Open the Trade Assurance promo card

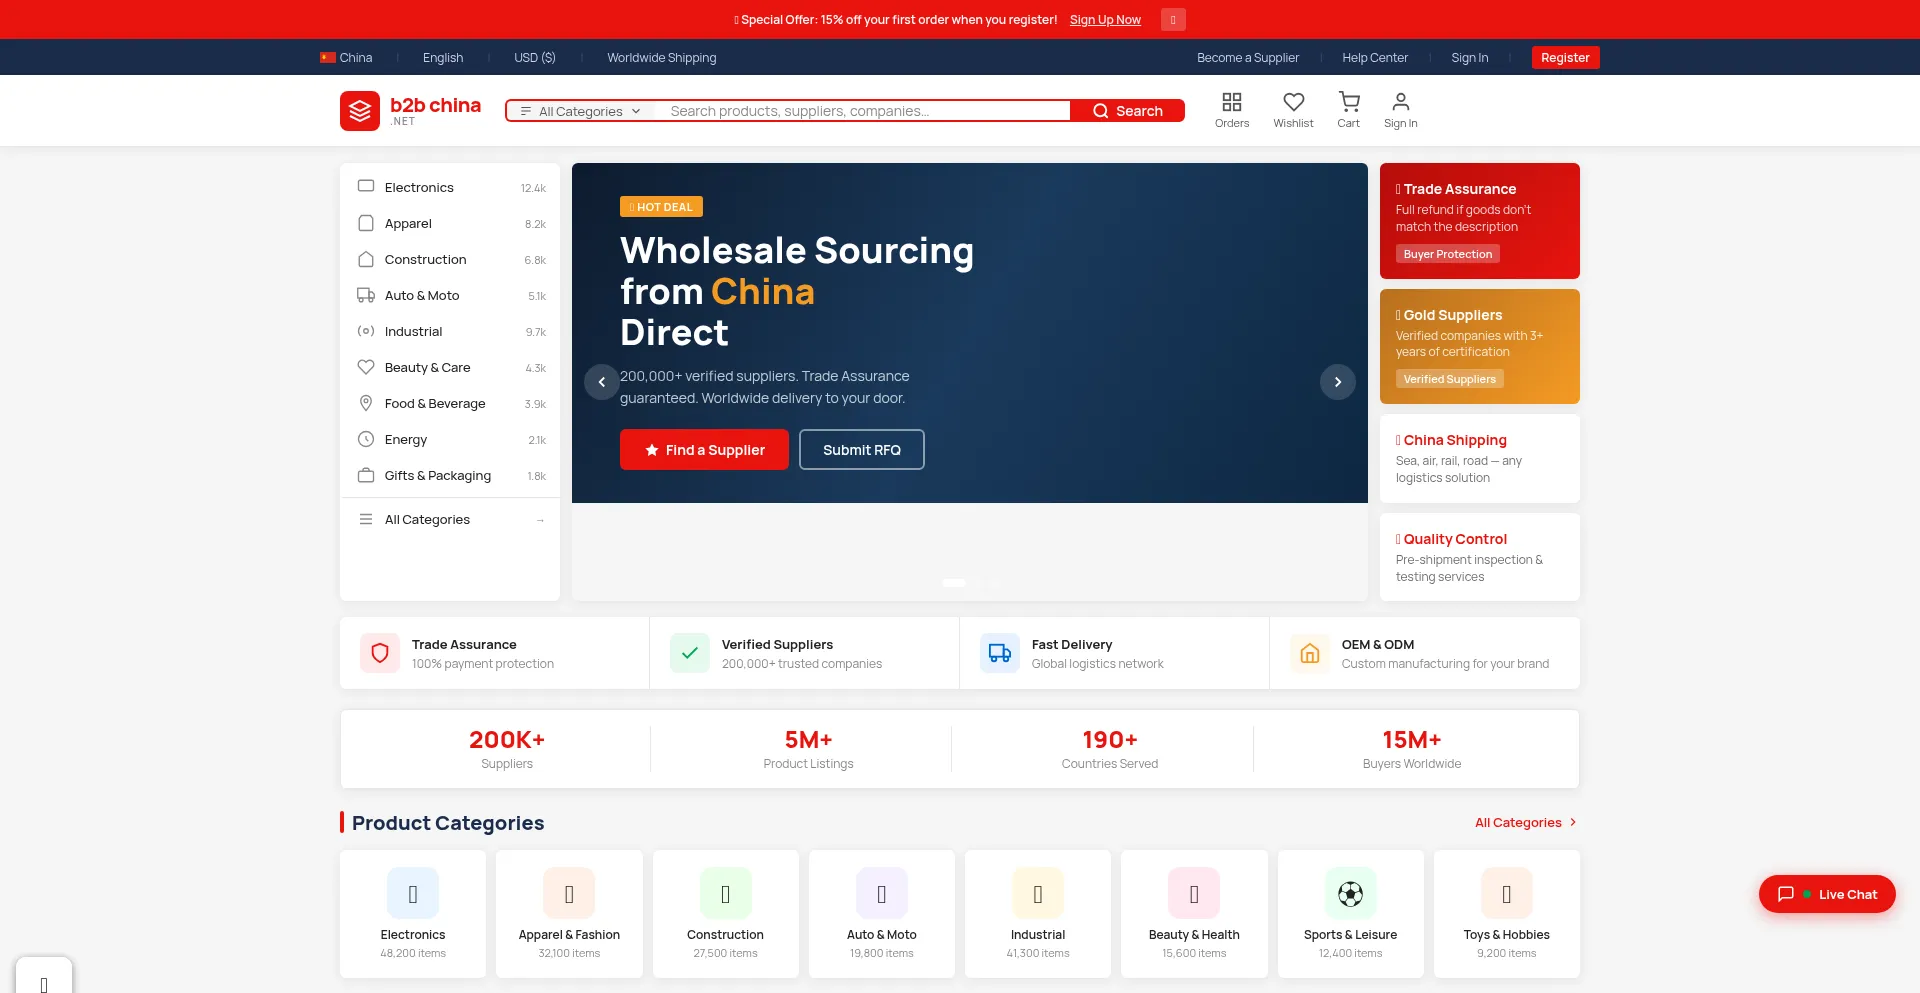point(1480,221)
